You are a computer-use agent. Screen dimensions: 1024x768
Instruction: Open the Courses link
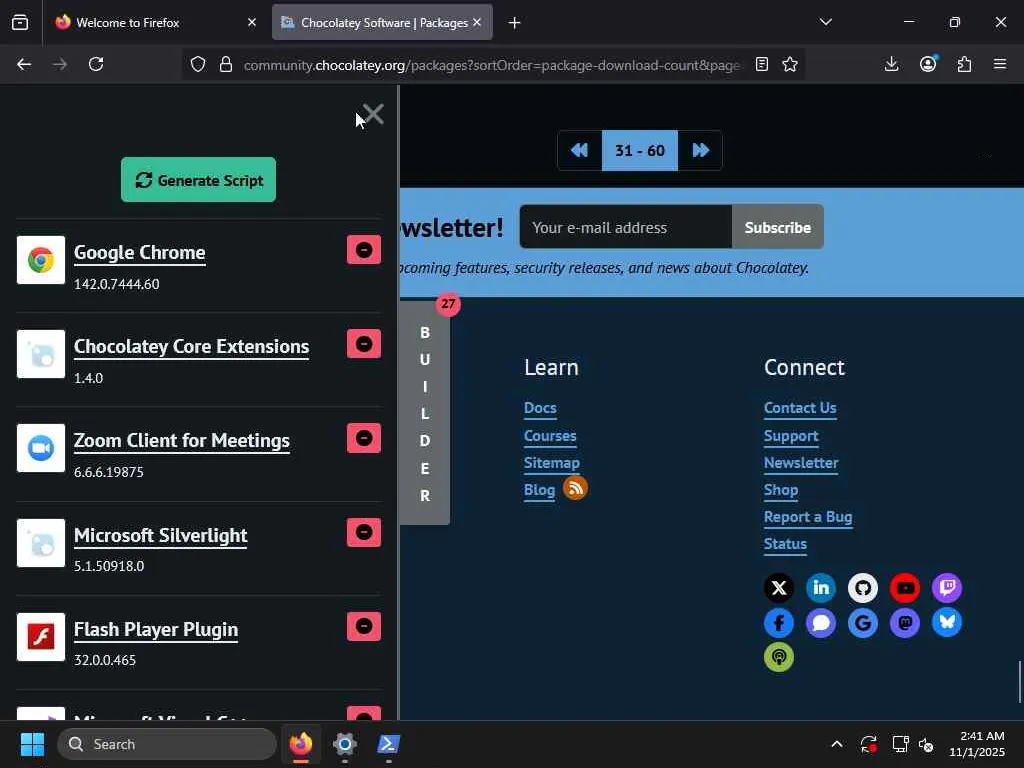[x=550, y=436]
